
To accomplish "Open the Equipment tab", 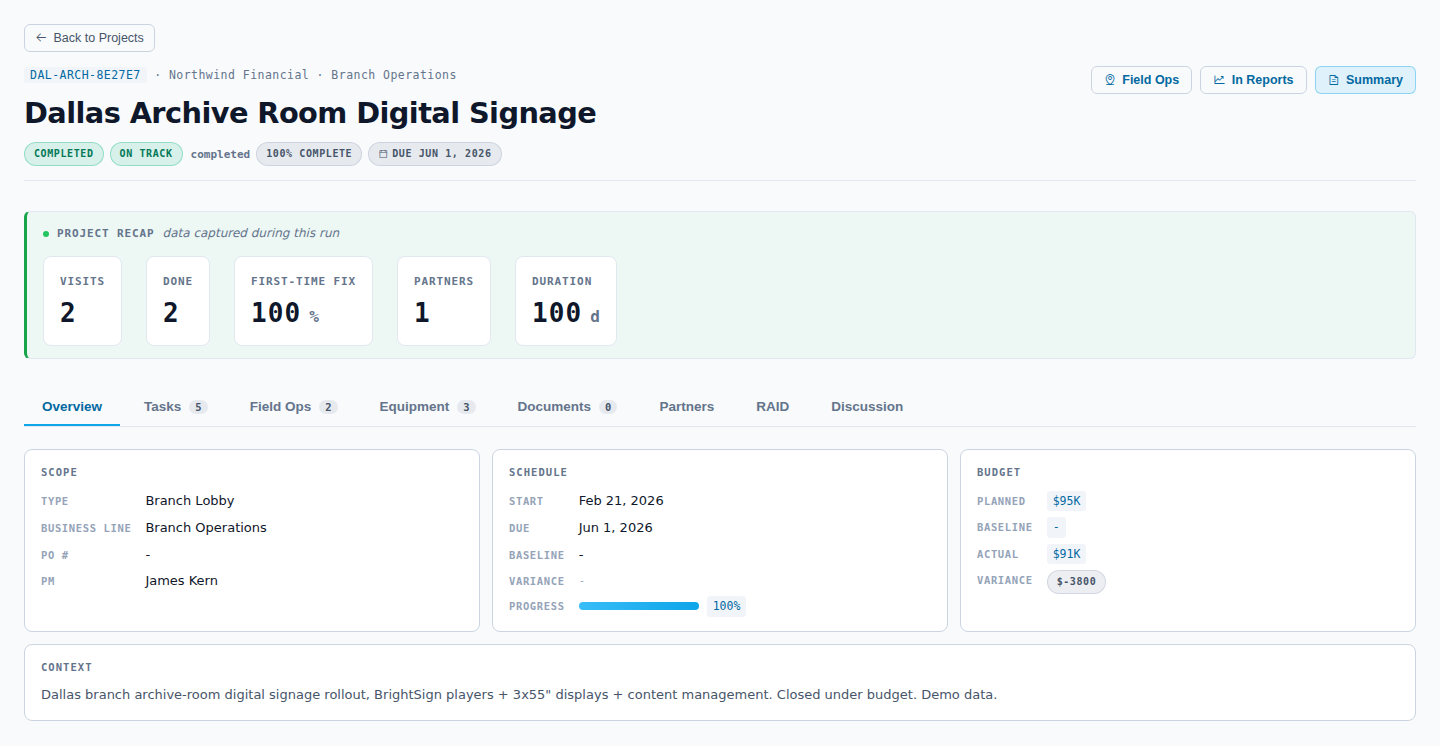I will 427,407.
